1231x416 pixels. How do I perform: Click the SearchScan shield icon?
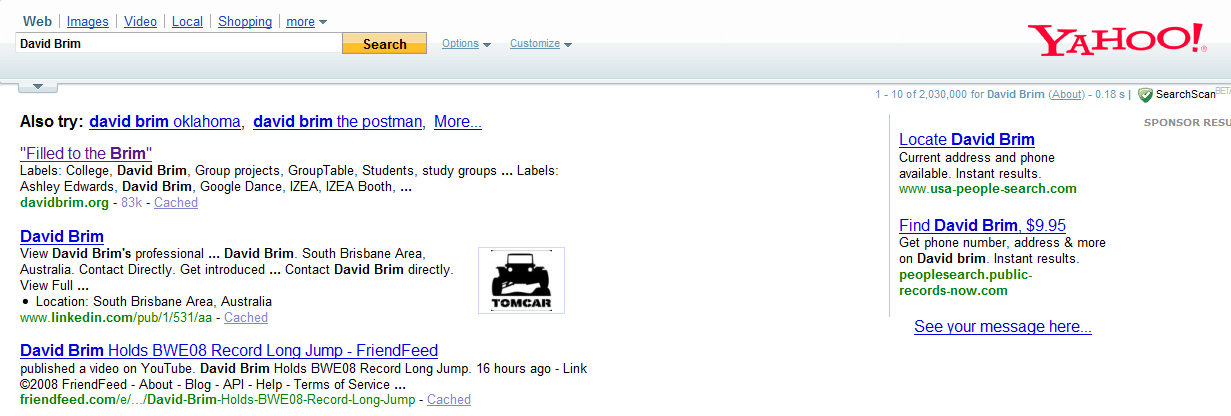coord(1146,94)
